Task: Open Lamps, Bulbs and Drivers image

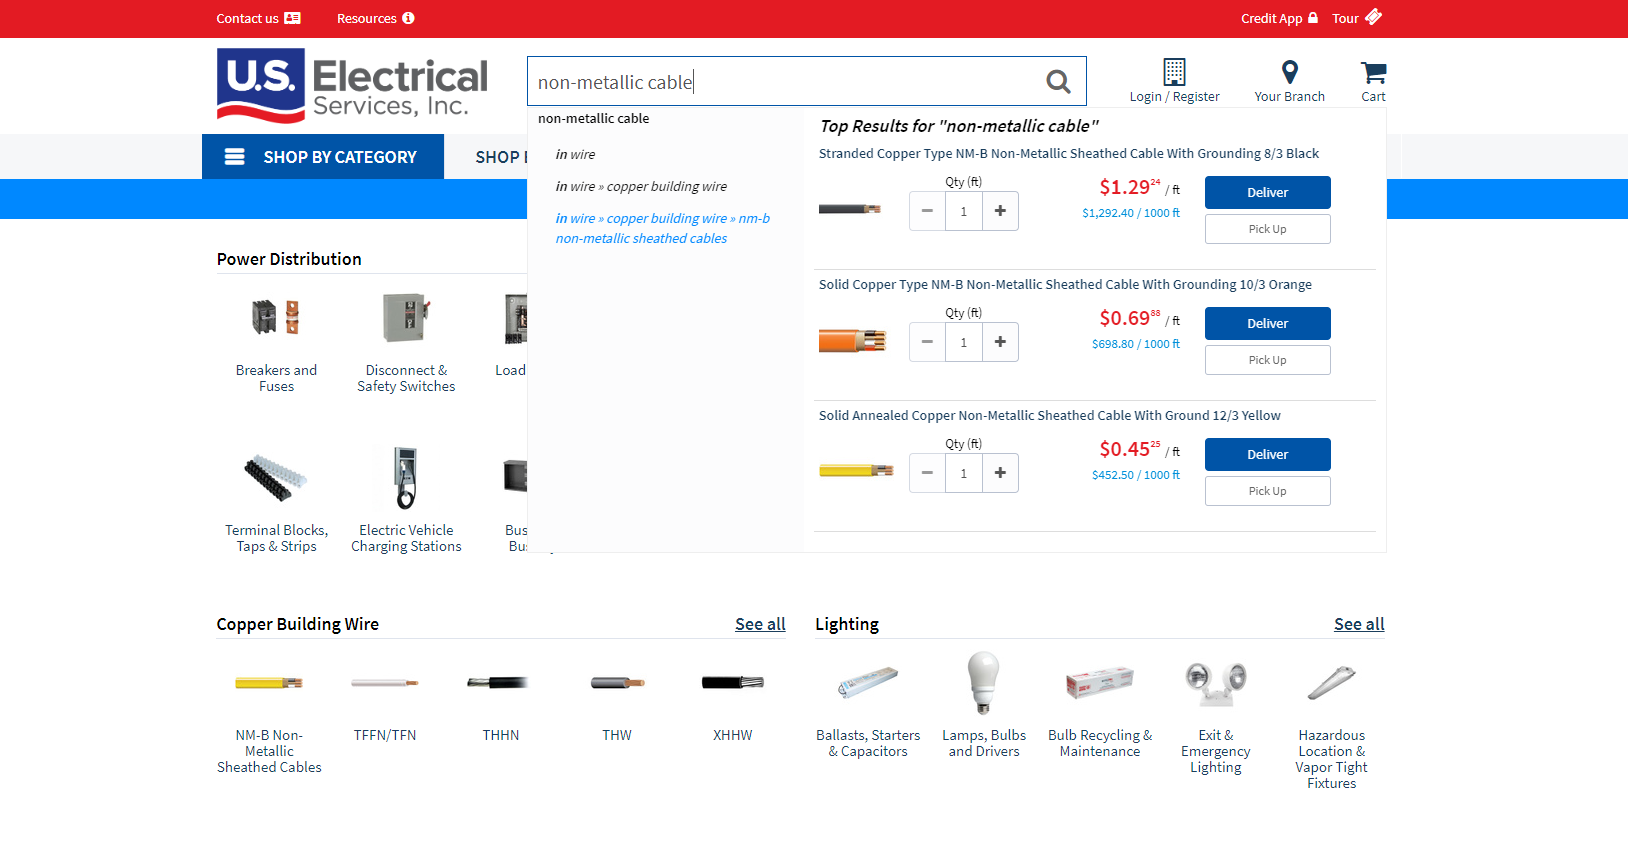Action: pyautogui.click(x=984, y=683)
